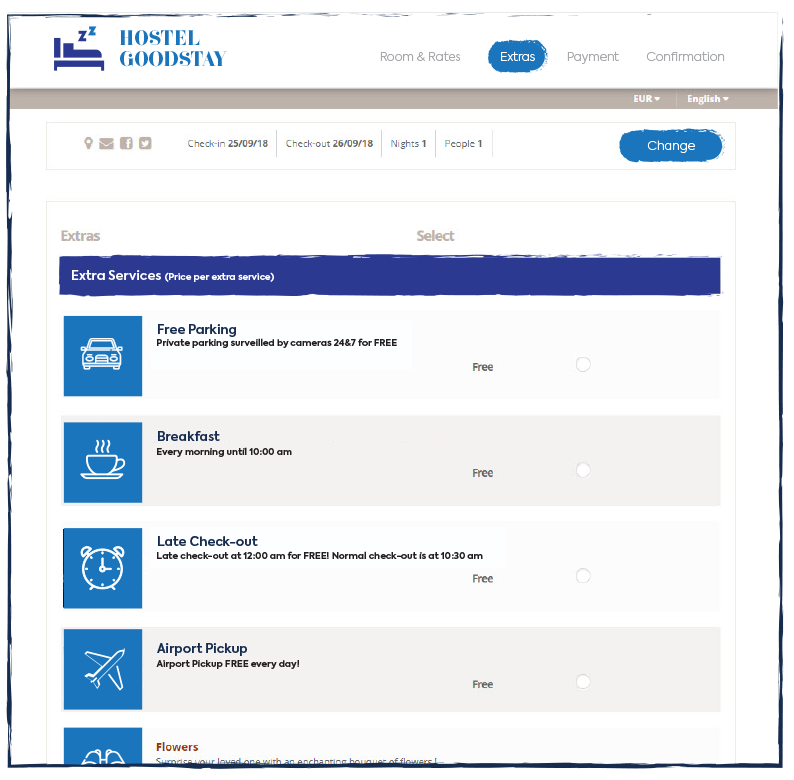This screenshot has width=794, height=780.
Task: Click "Every morning until 10:00 am" description
Action: [x=224, y=452]
